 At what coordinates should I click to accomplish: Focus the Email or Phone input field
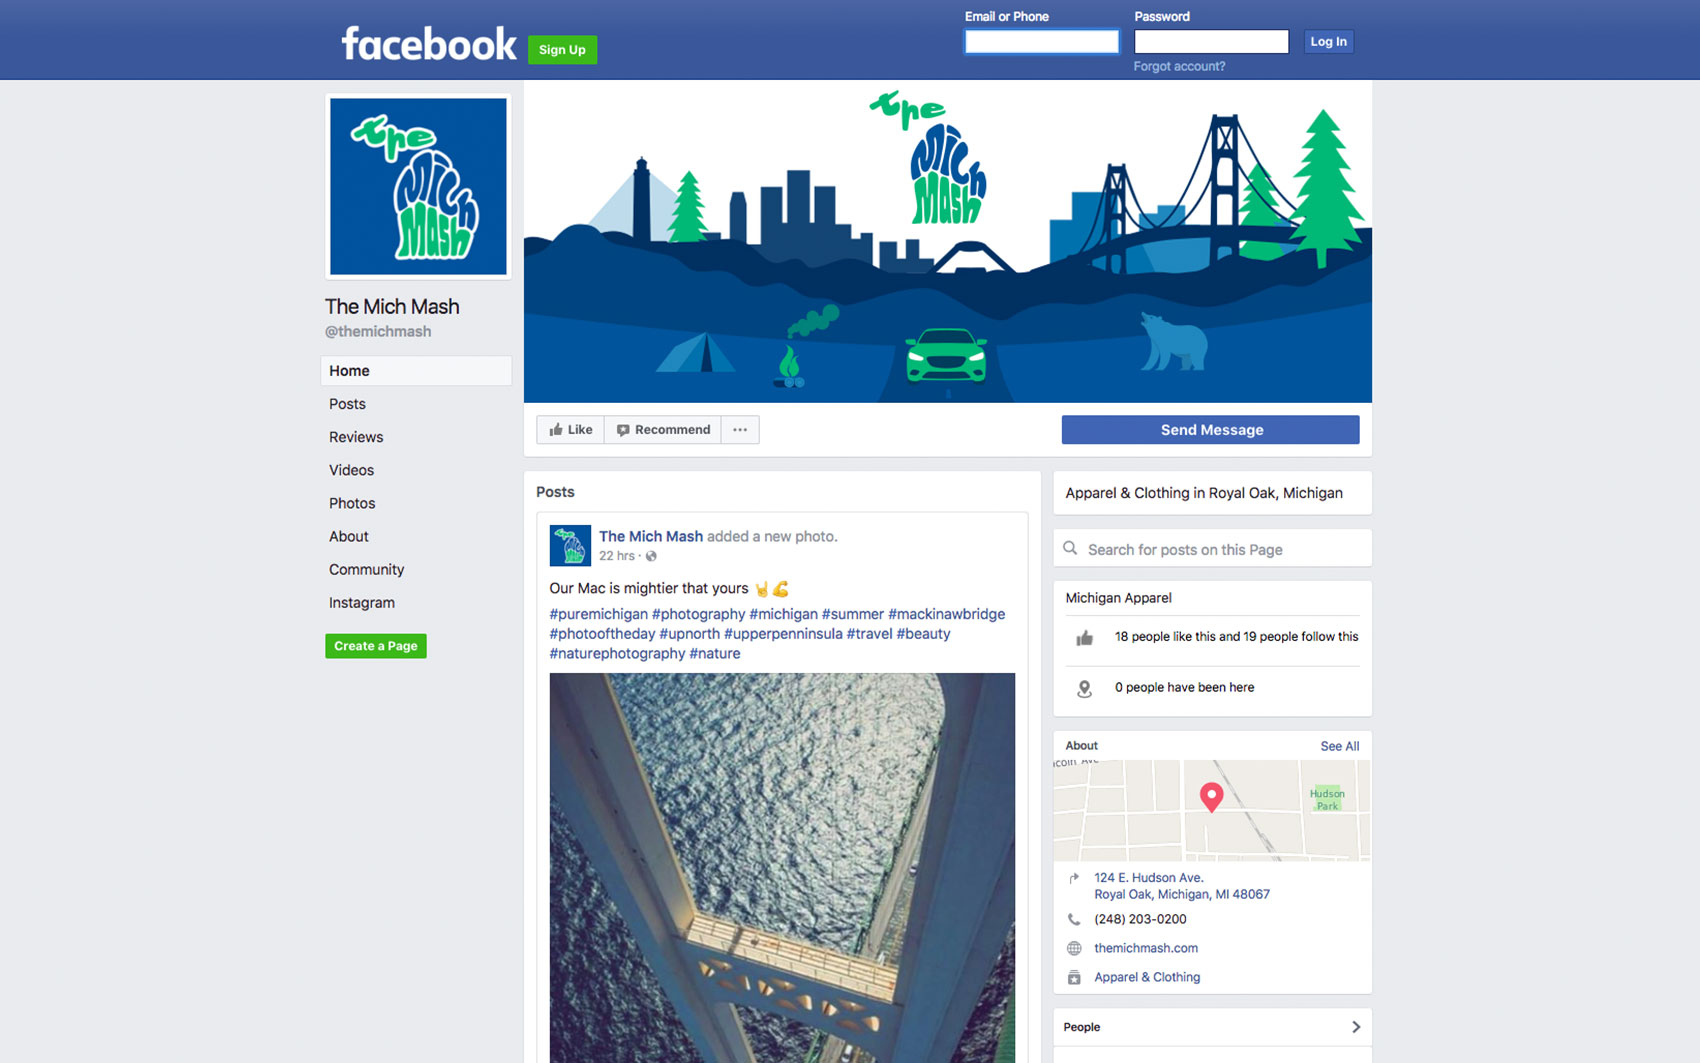(x=1041, y=41)
